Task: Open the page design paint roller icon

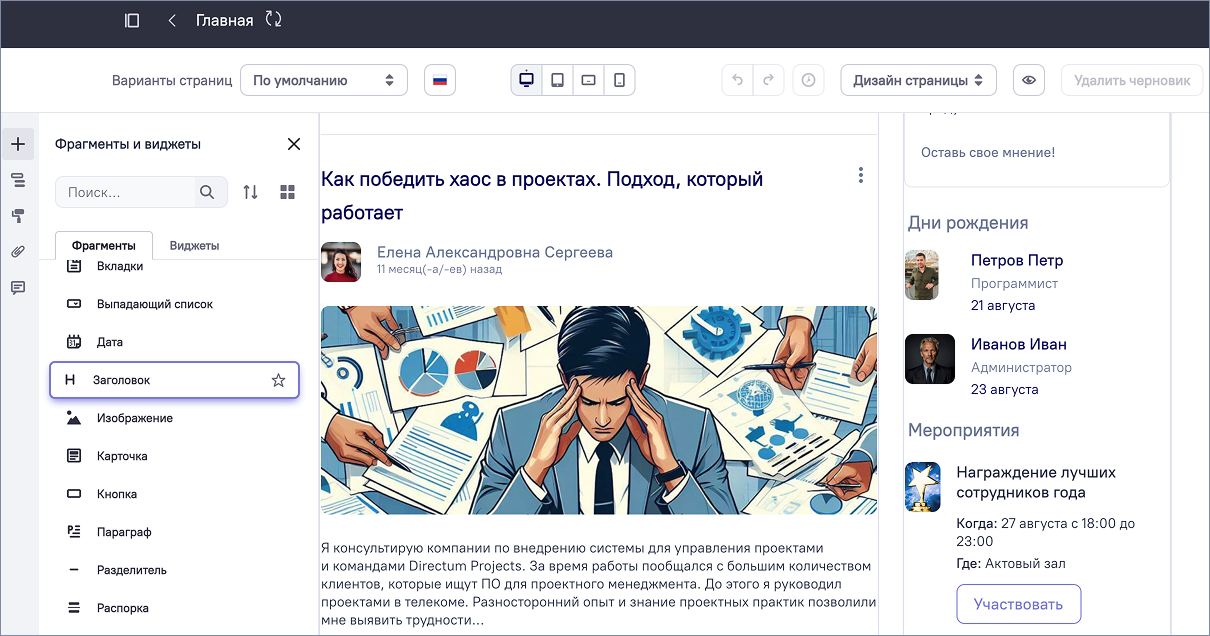Action: point(18,216)
